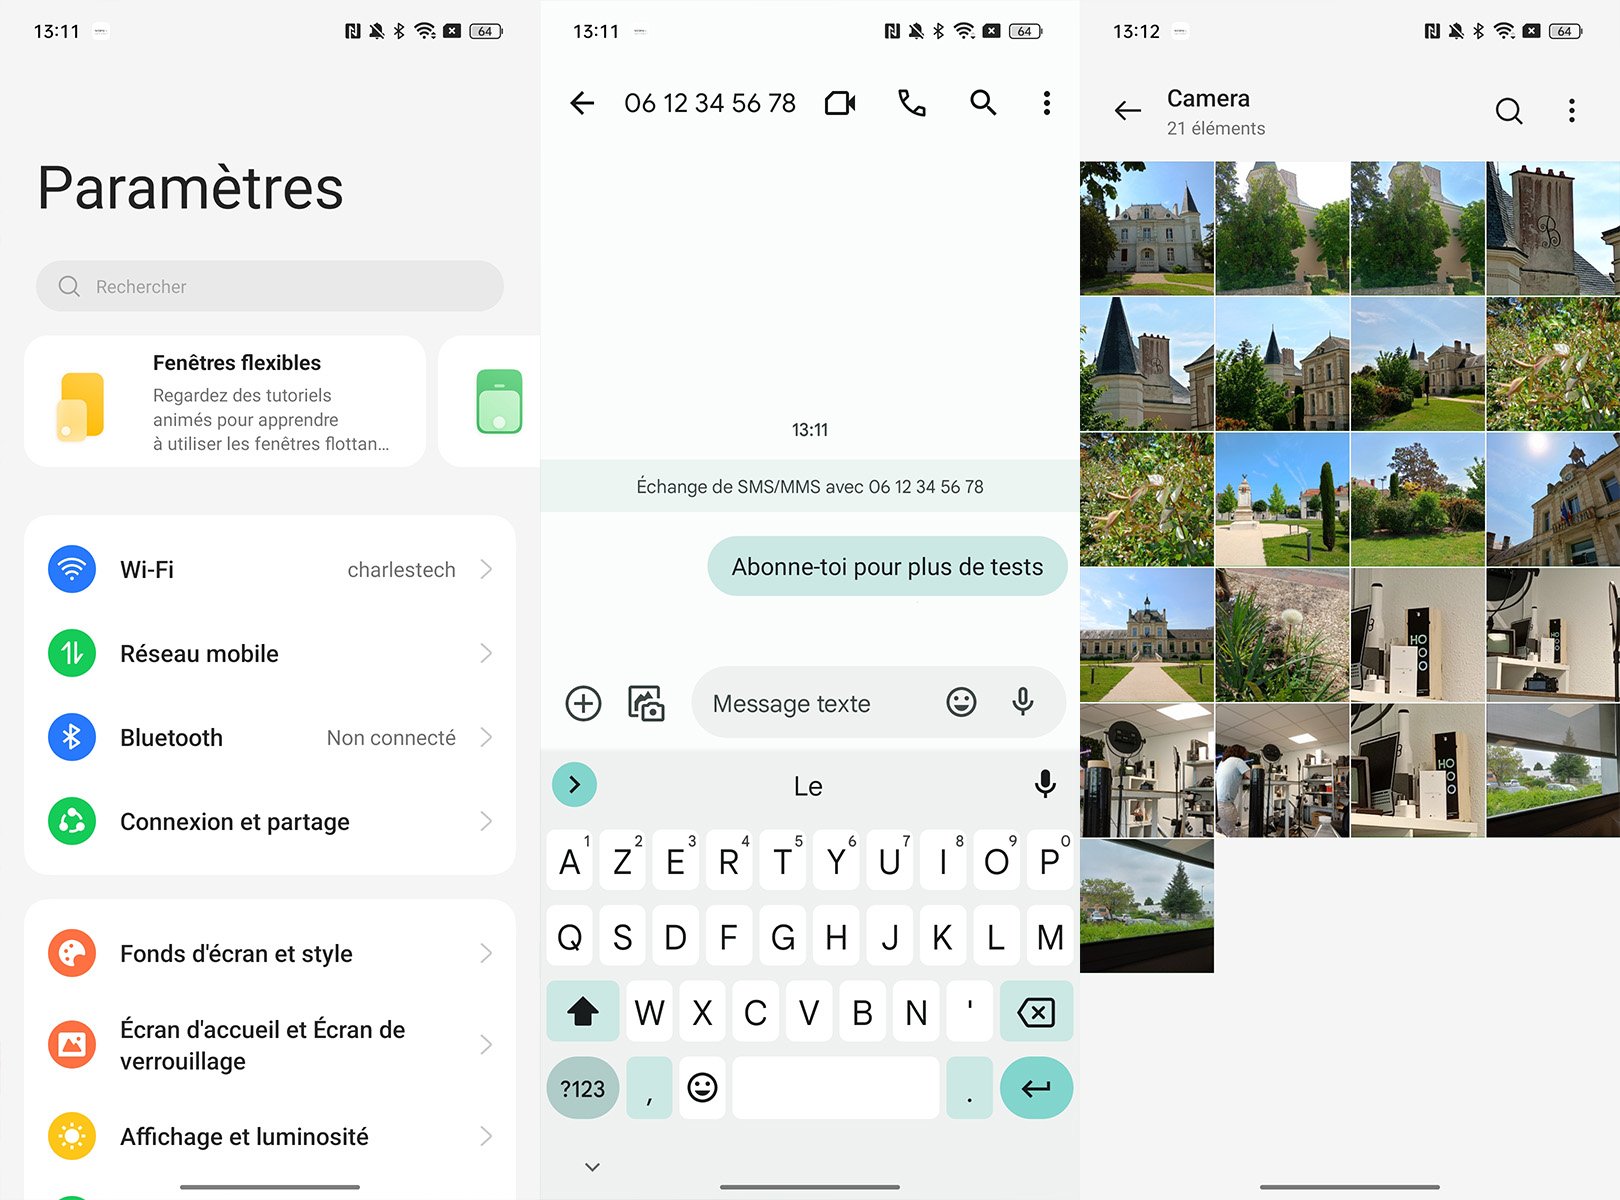The height and width of the screenshot is (1200, 1620).
Task: Tap the Connexion et partage icon
Action: tap(72, 821)
